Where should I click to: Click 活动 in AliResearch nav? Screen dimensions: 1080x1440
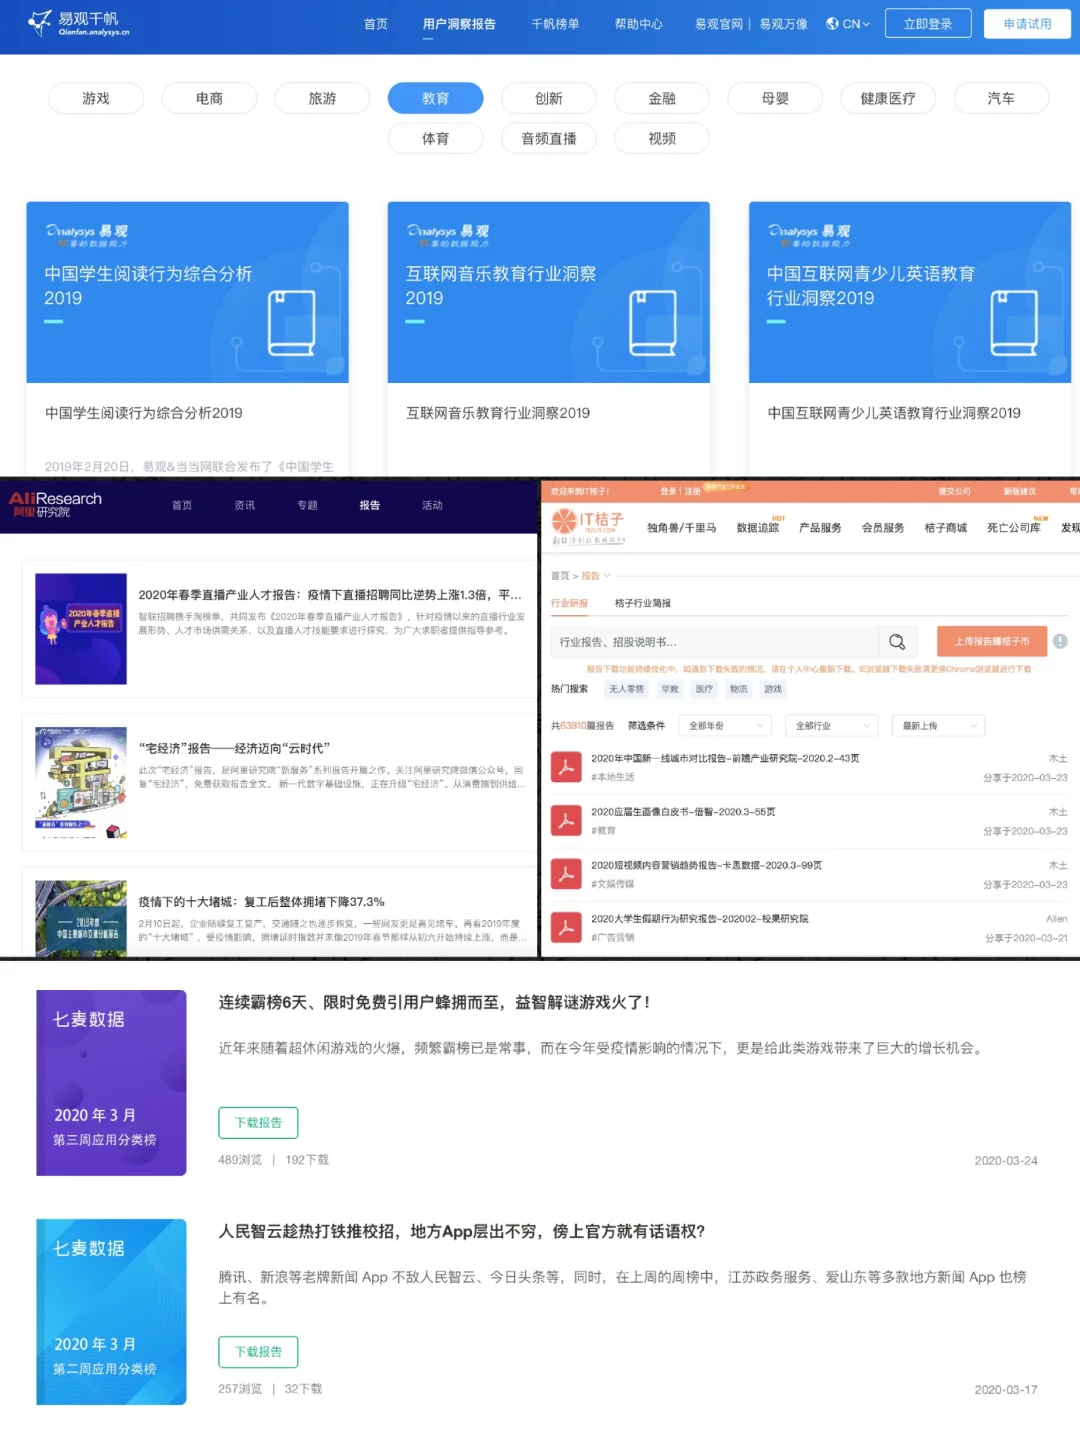[x=432, y=505]
